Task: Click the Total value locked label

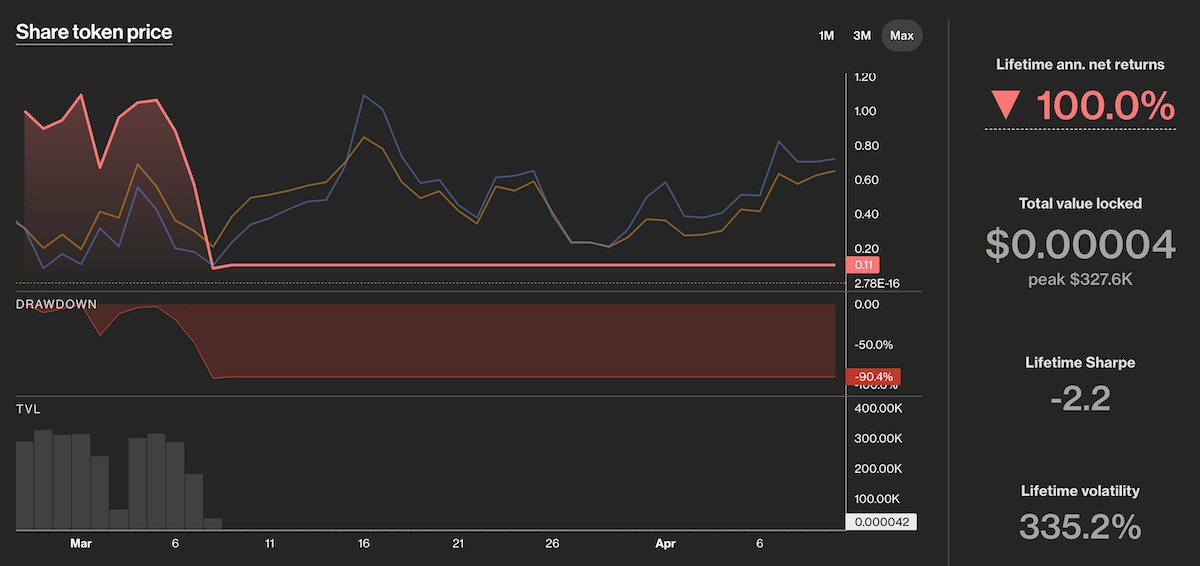Action: pos(1080,203)
